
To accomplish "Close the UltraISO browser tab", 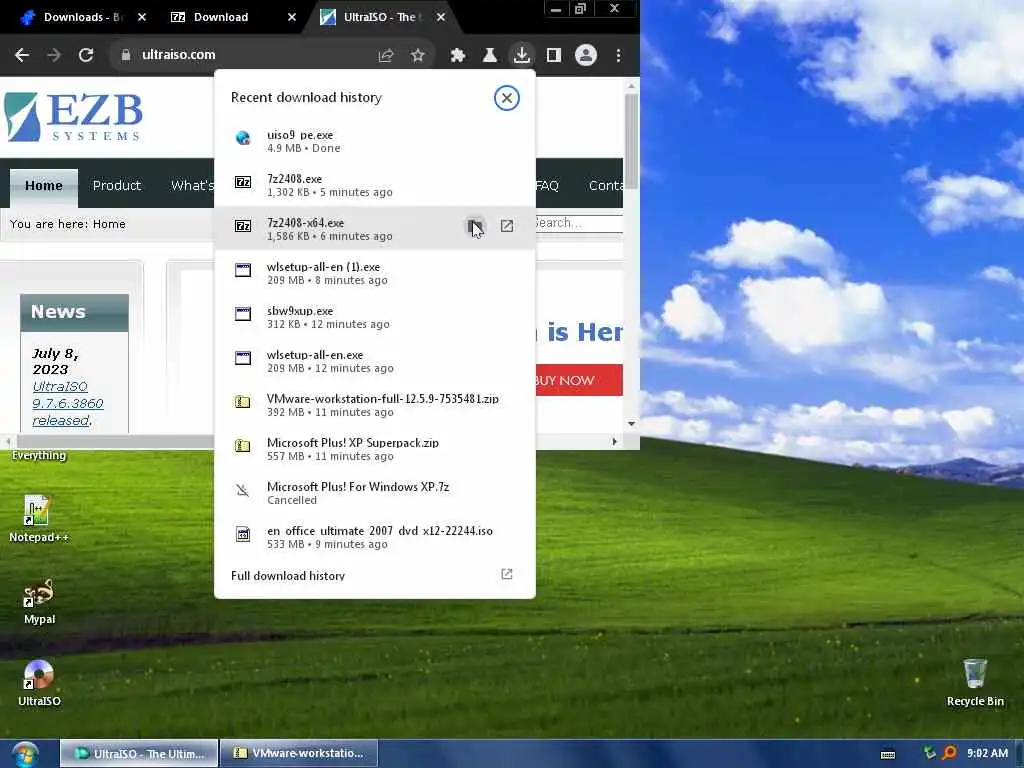I will [441, 18].
